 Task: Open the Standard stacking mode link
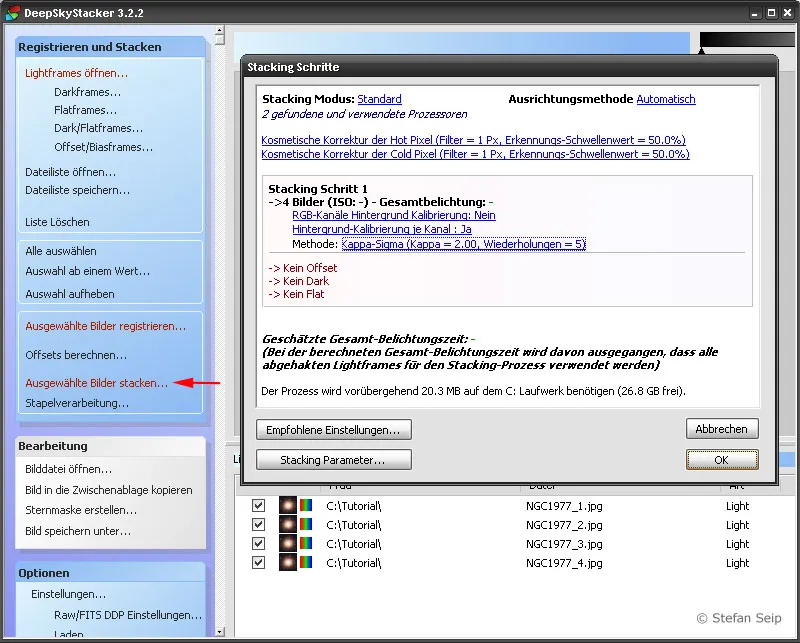coord(379,99)
